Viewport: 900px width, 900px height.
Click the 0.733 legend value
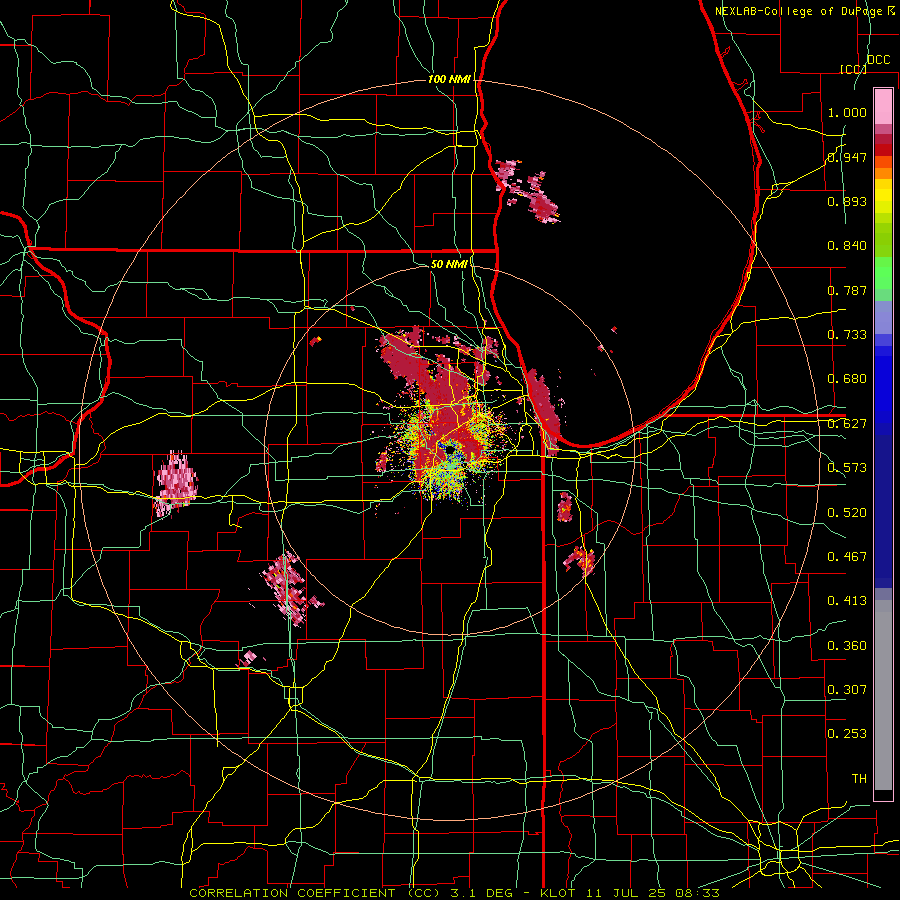(x=847, y=335)
